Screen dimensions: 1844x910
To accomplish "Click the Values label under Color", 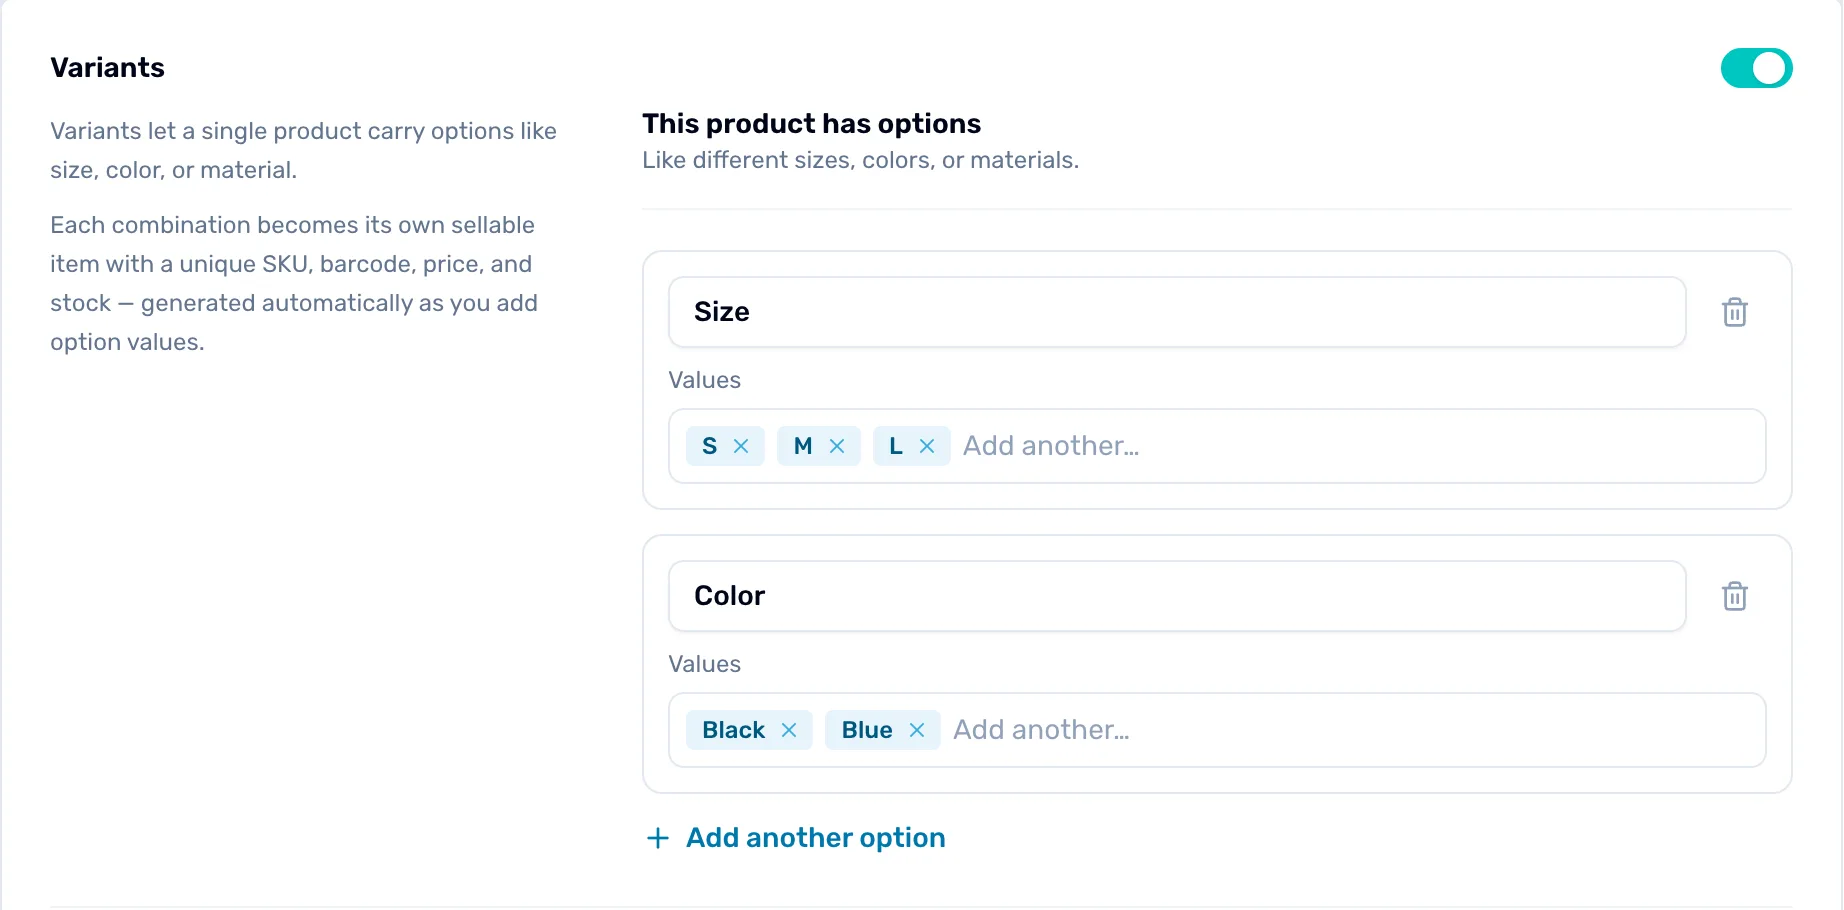I will (704, 664).
